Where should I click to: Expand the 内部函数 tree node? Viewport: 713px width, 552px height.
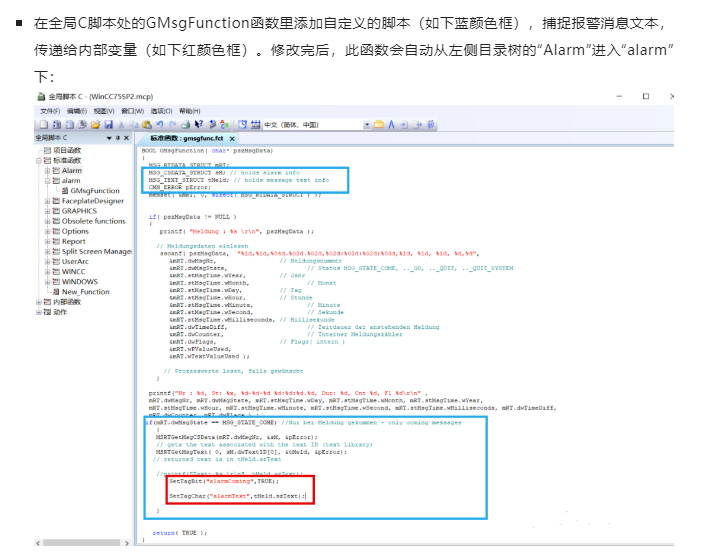point(40,301)
